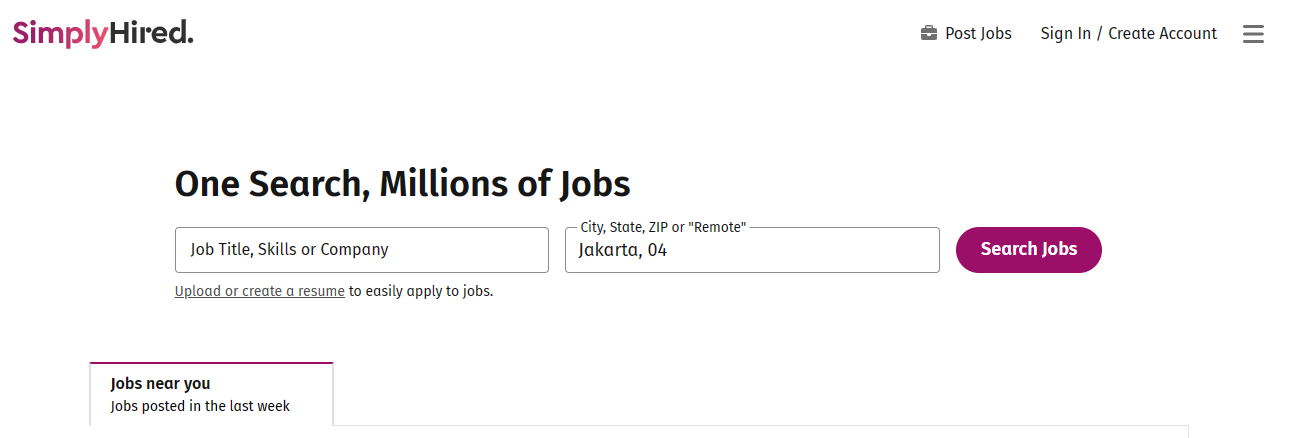1300x438 pixels.
Task: Click the pink "Simply" part of the logo
Action: (x=60, y=34)
